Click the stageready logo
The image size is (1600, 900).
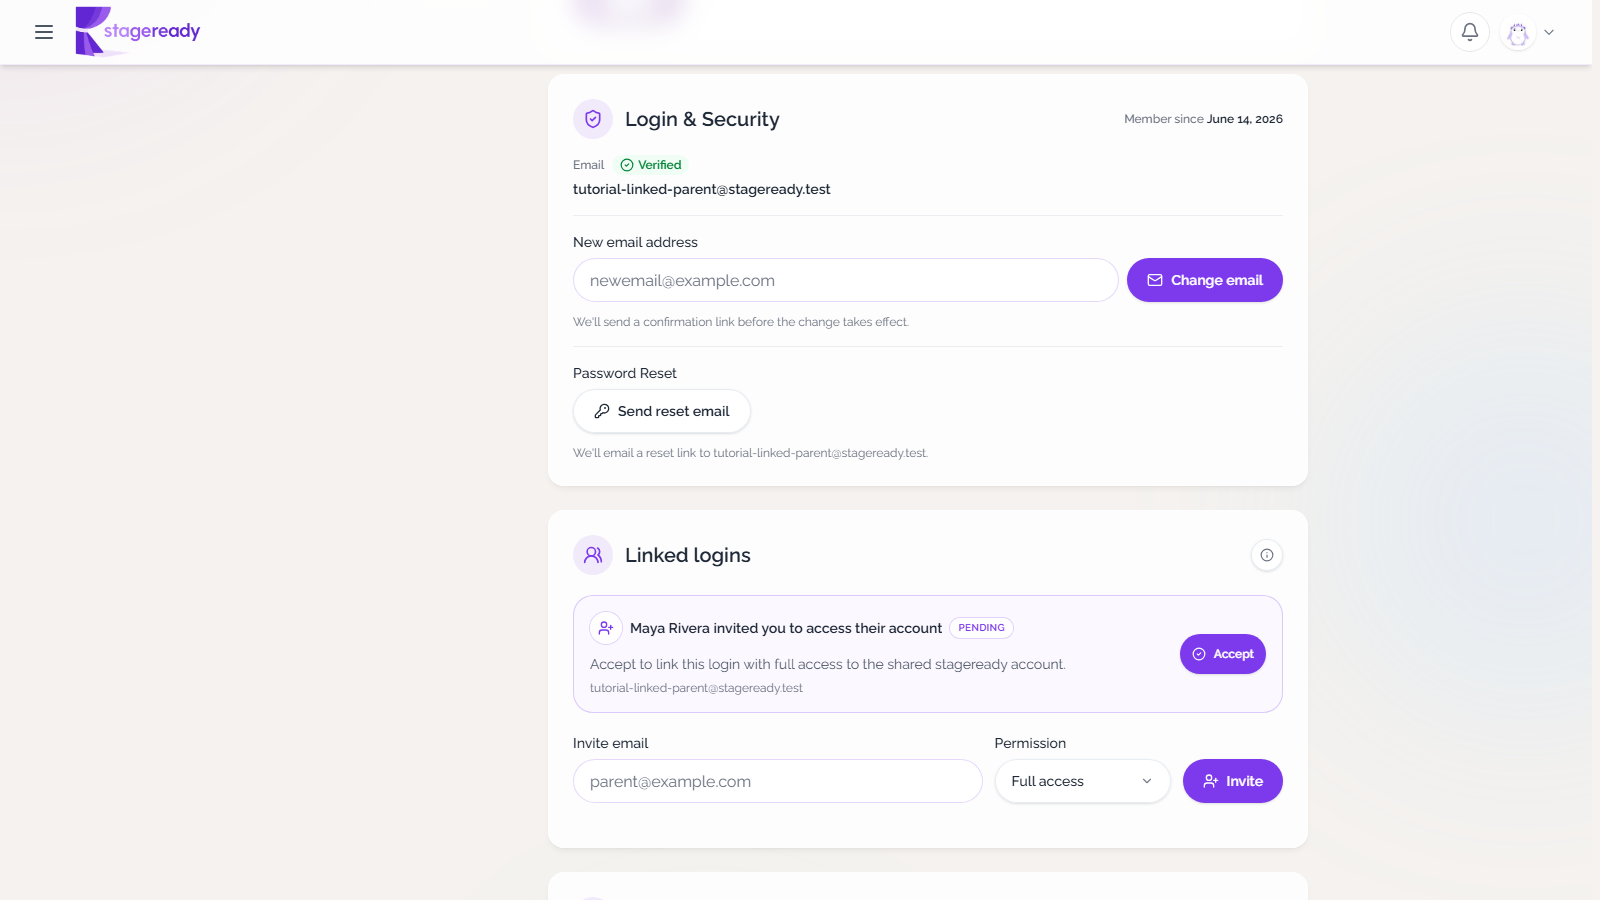[138, 31]
